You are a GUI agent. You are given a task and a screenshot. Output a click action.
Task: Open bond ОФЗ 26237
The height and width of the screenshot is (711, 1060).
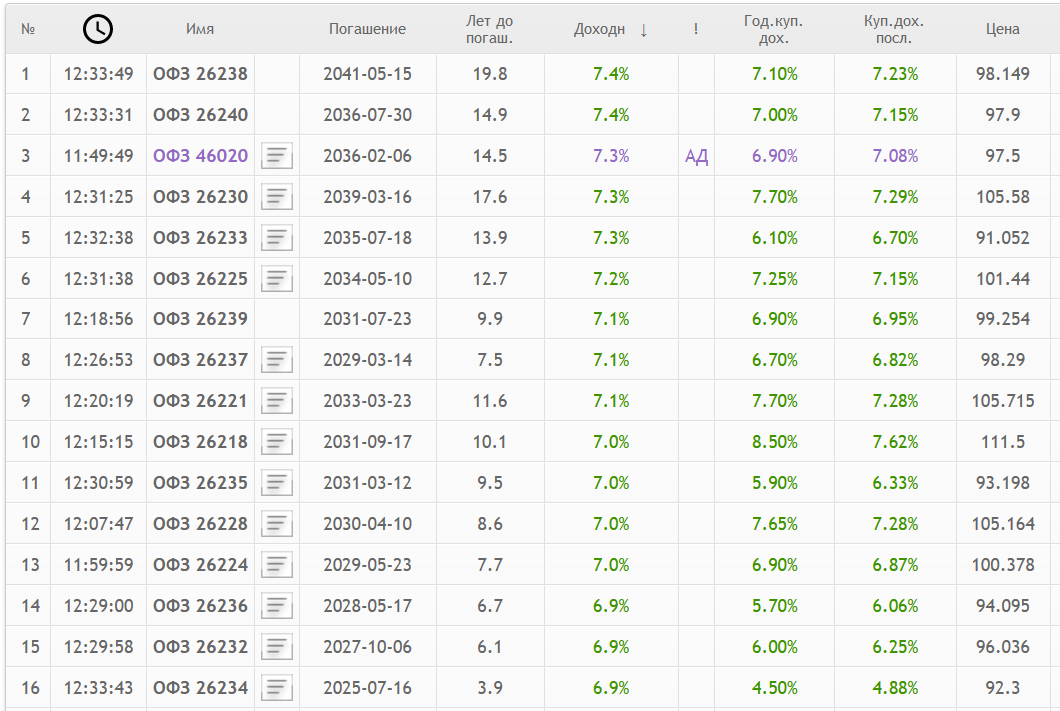tap(200, 360)
